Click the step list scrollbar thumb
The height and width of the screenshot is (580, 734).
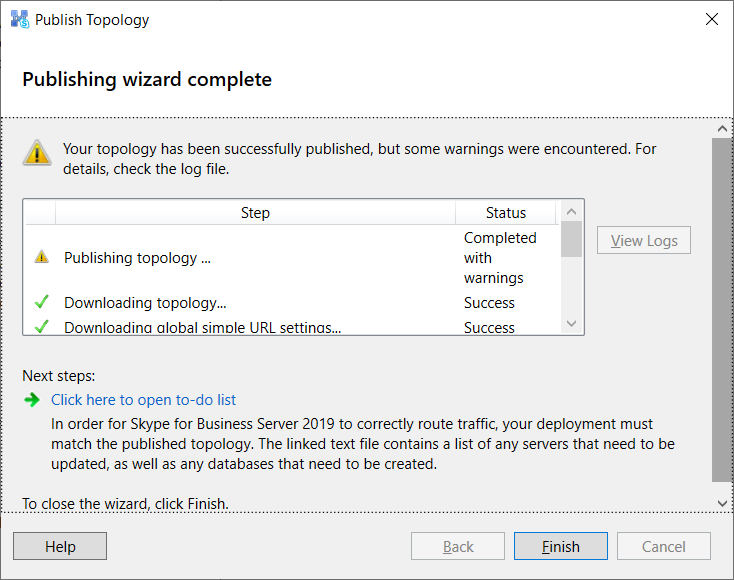(571, 239)
